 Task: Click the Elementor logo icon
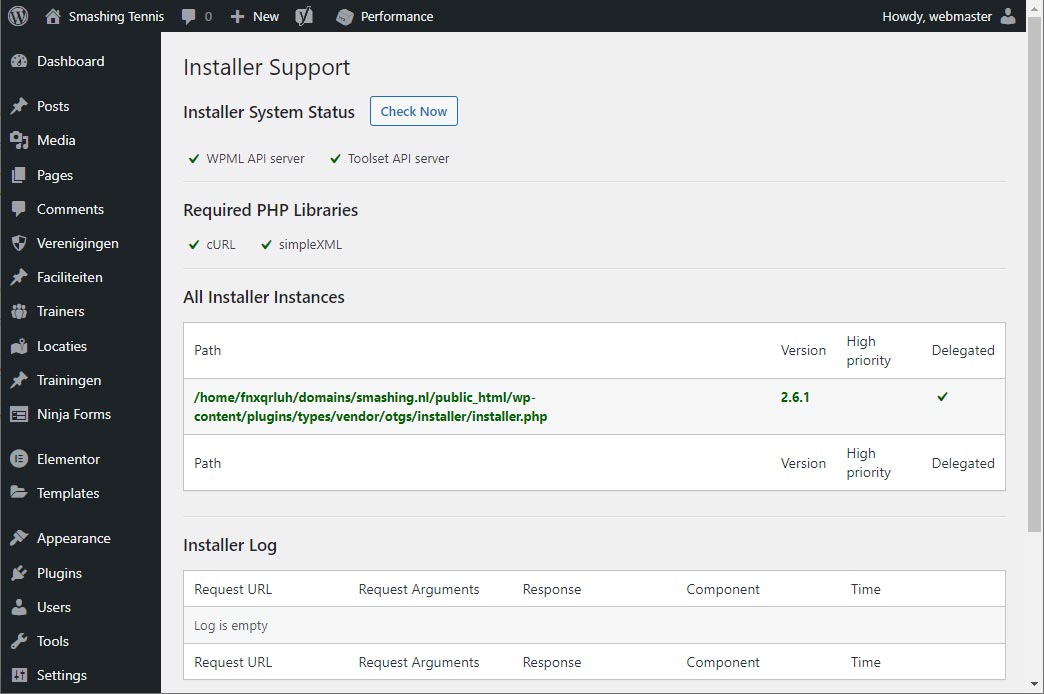click(19, 459)
